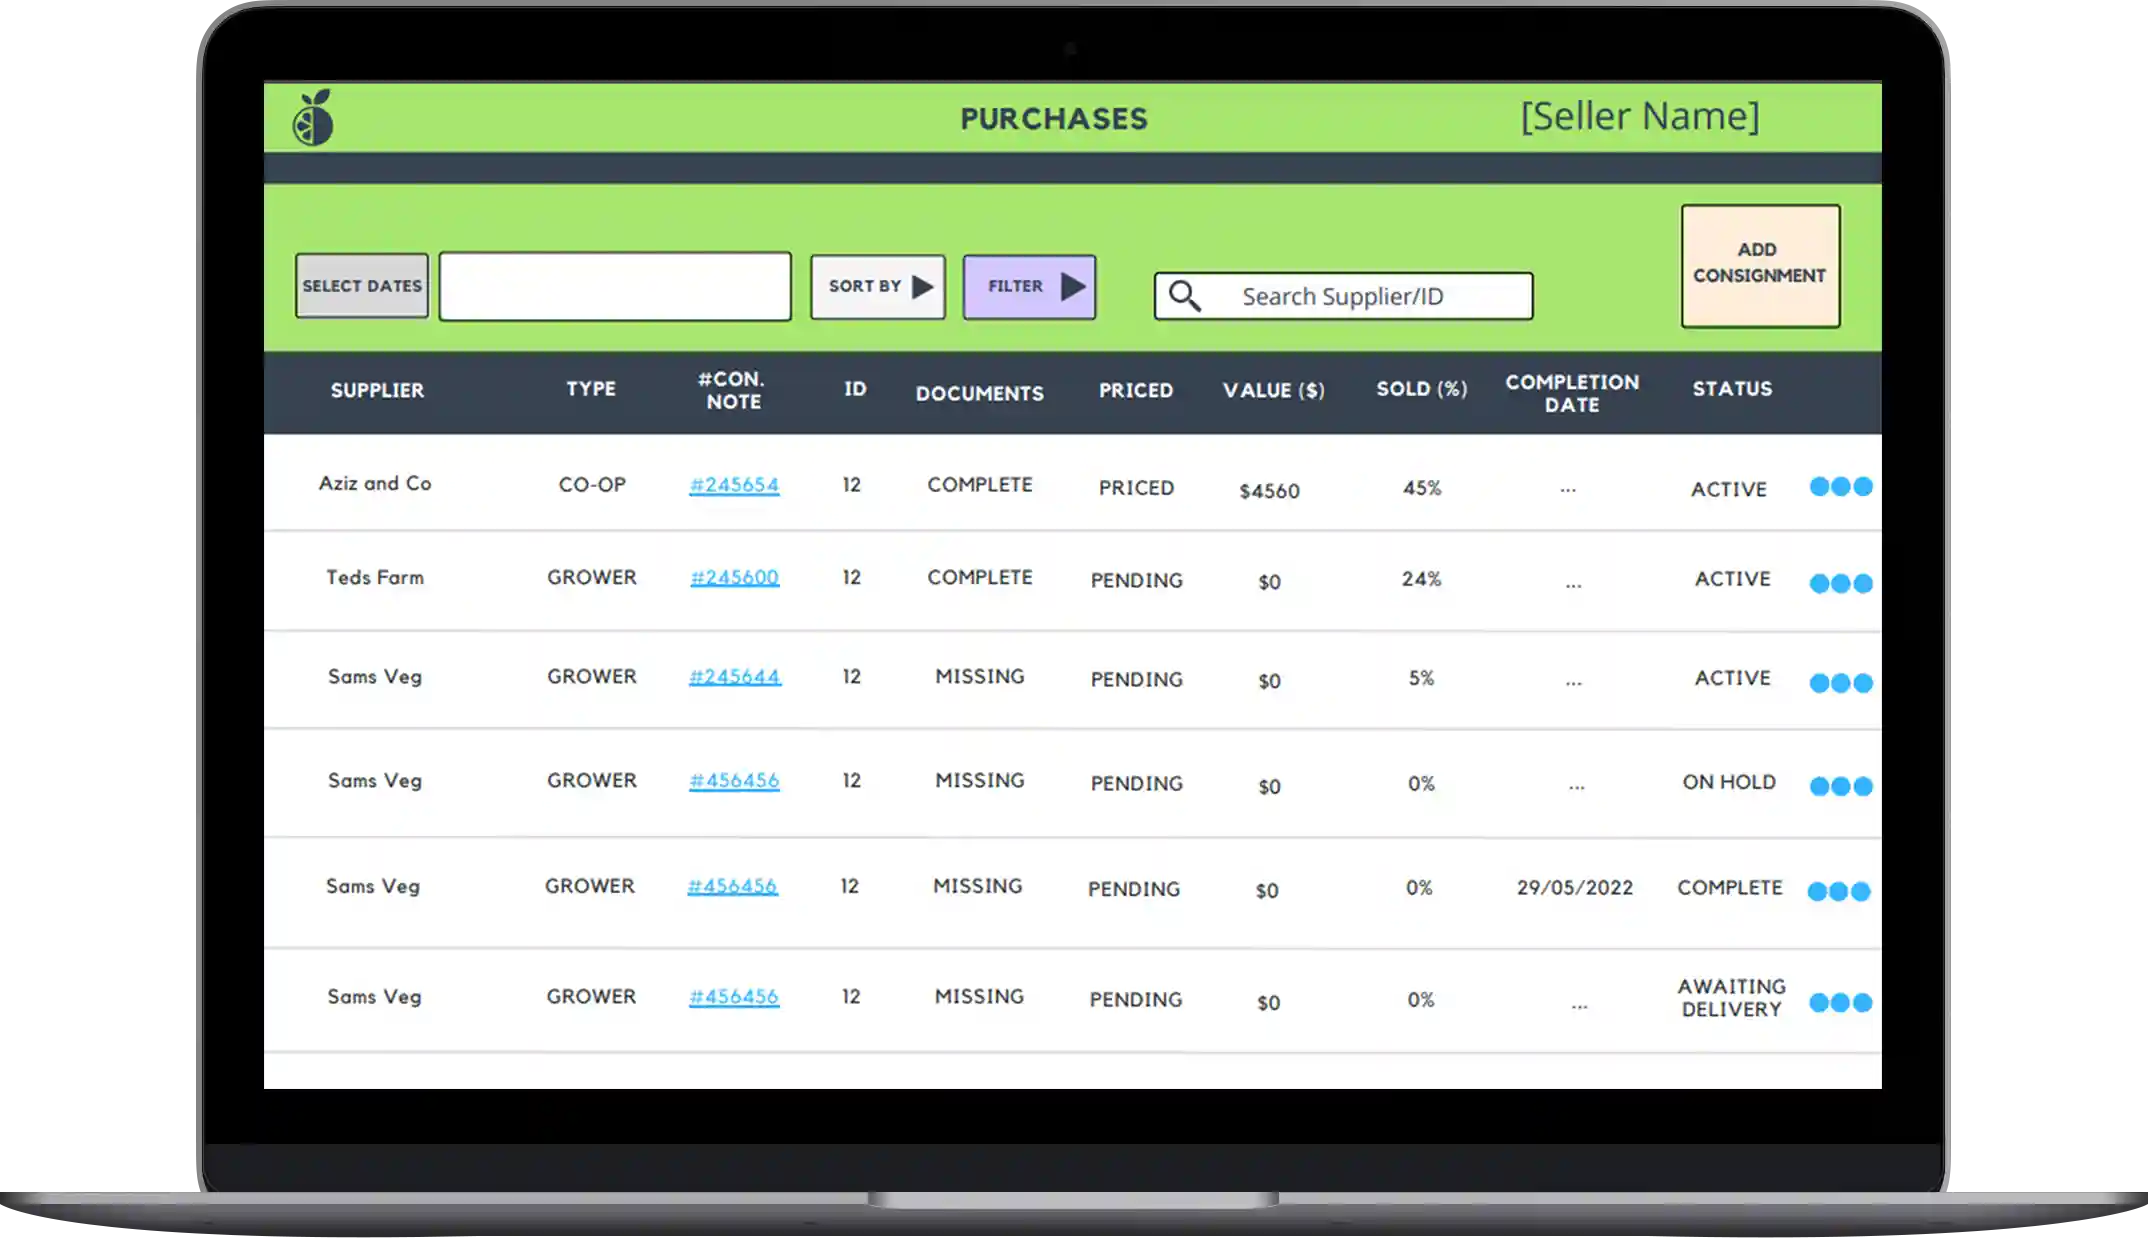This screenshot has height=1238, width=2148.
Task: Open three-dot menu for AWAITING DELIVERY row
Action: (x=1841, y=1002)
